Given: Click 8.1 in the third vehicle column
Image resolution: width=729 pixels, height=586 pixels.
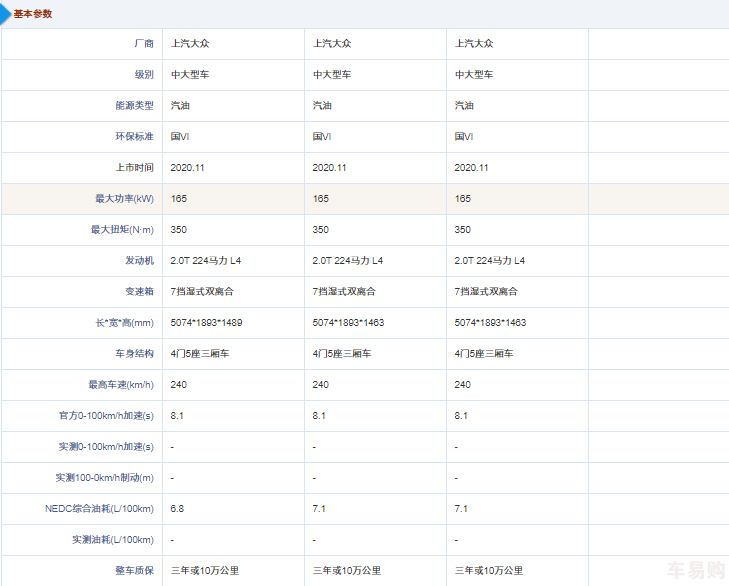Looking at the screenshot, I should [461, 416].
